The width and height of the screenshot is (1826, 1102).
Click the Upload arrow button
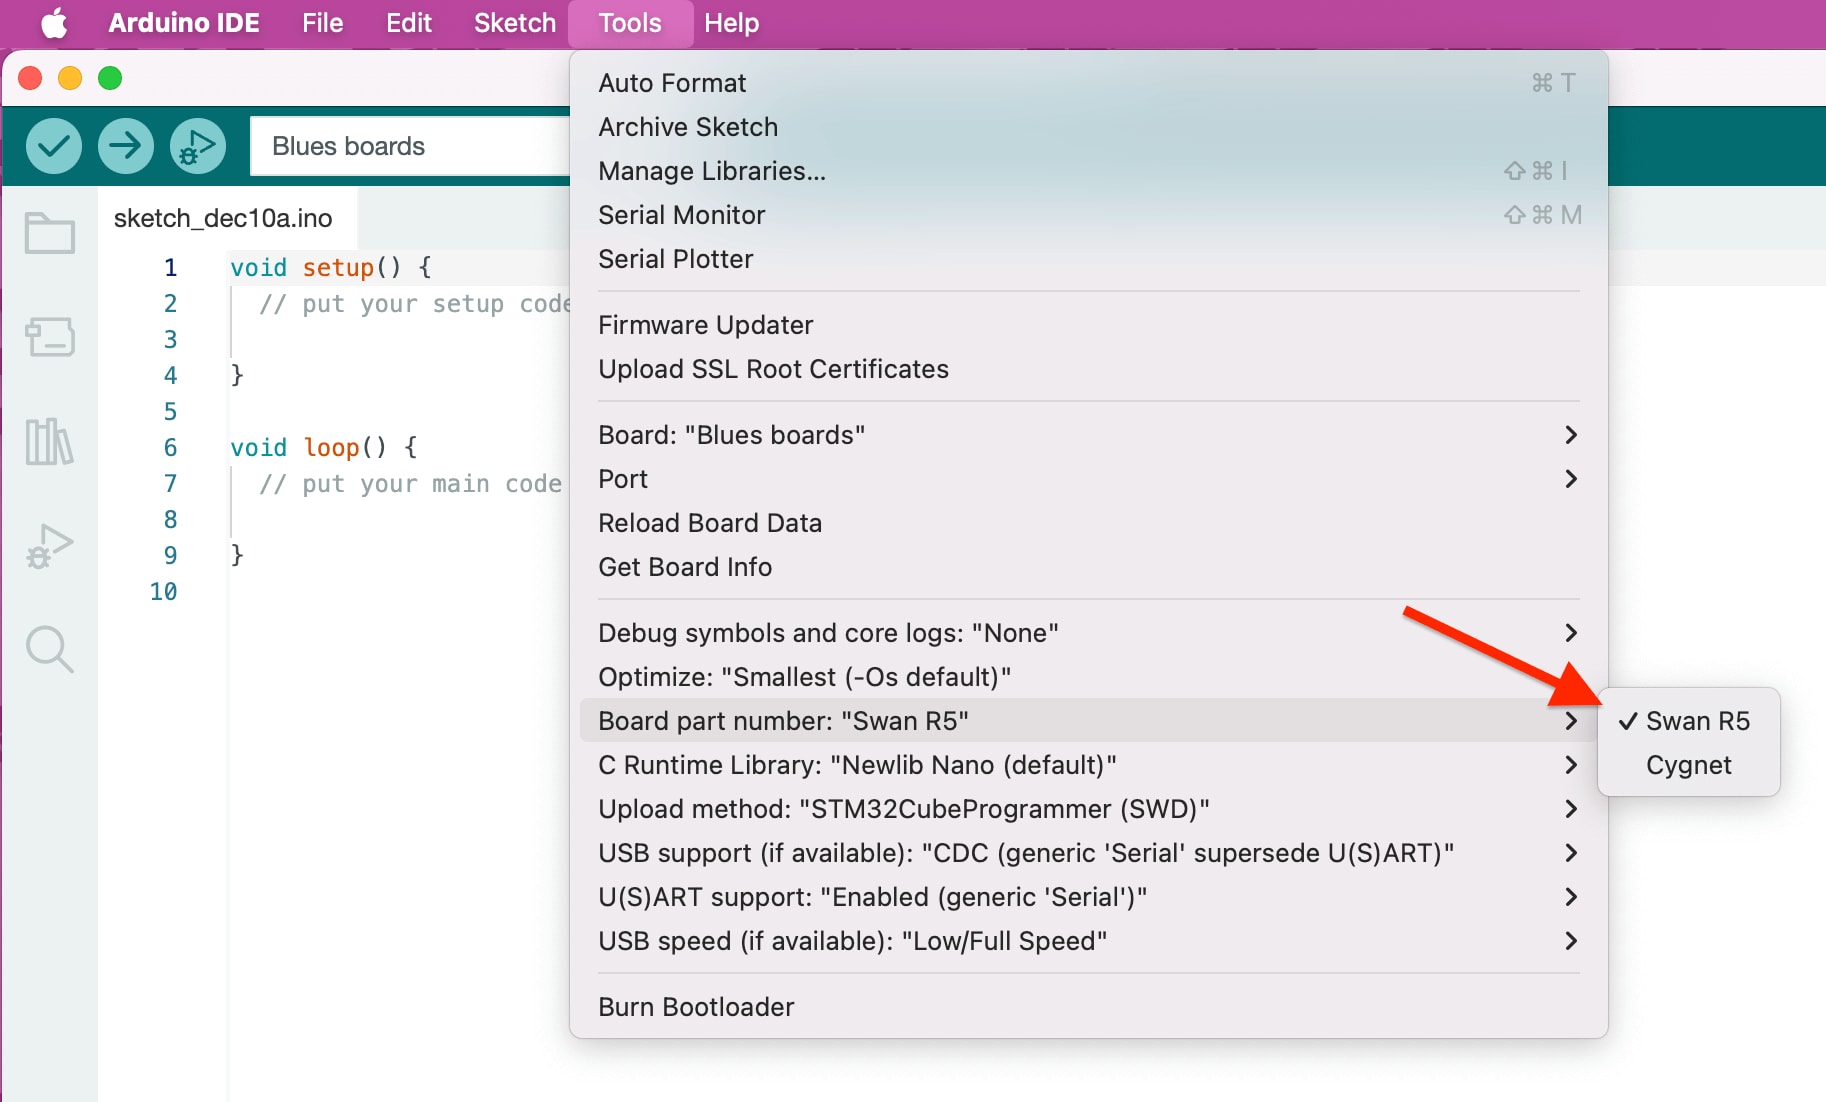pos(126,146)
